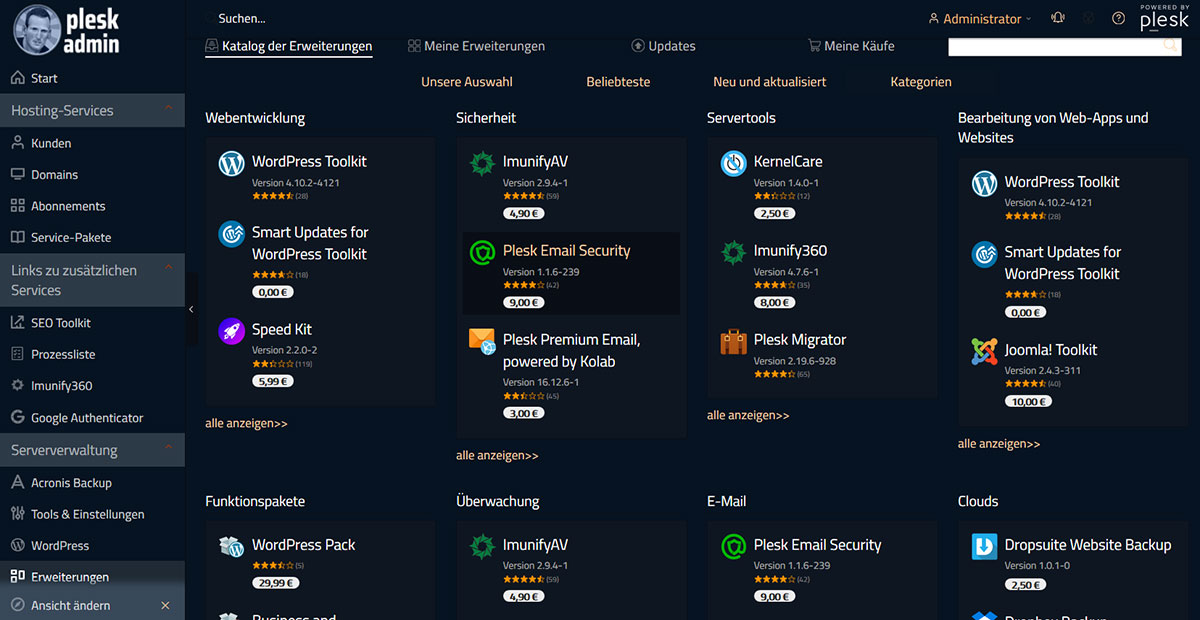
Task: Click the Dropsuite Website Backup icon
Action: coord(985,546)
